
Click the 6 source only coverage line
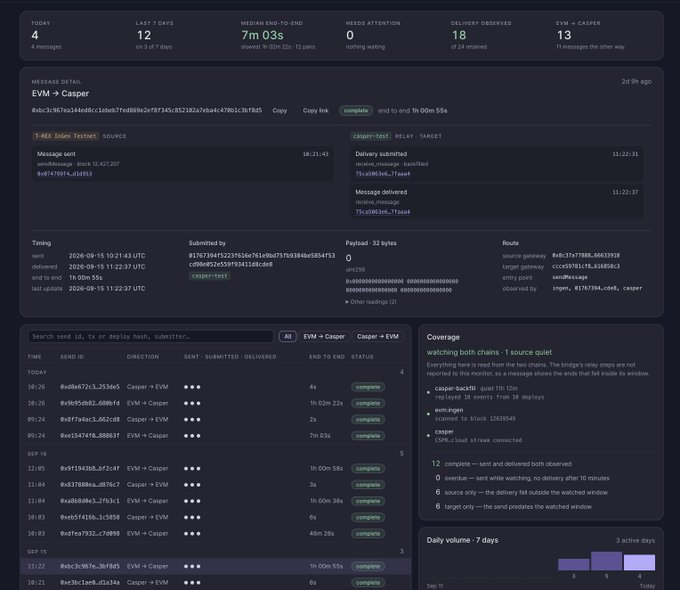coord(521,492)
